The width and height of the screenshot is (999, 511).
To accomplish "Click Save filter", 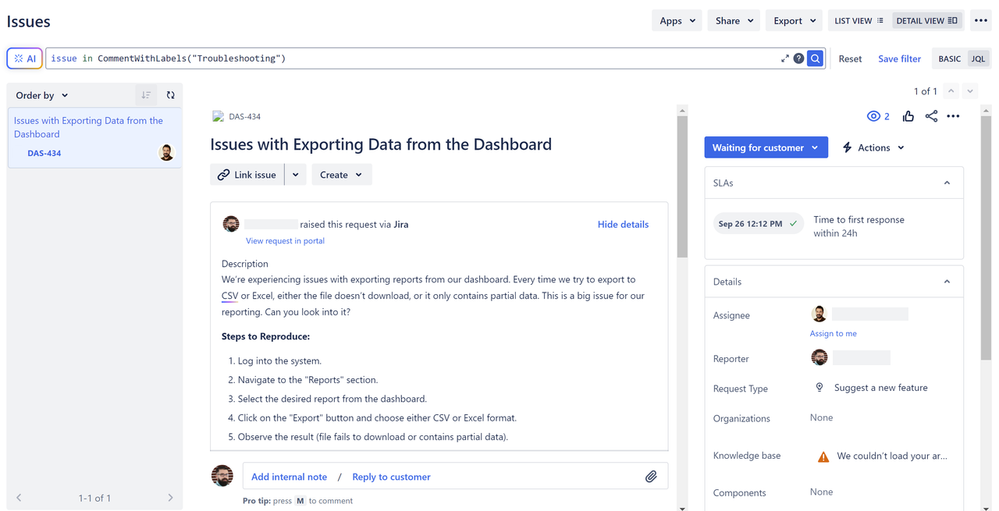I will click(x=899, y=59).
